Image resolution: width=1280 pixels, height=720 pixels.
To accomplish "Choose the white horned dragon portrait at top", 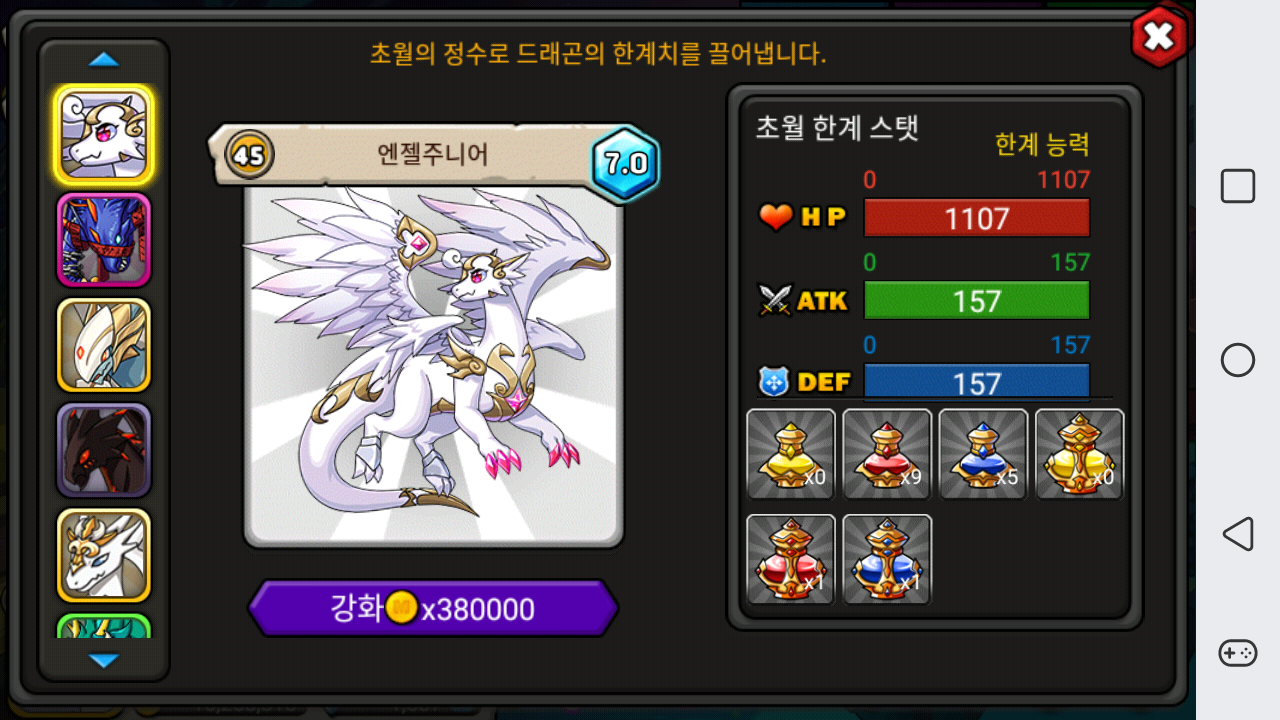I will (104, 135).
